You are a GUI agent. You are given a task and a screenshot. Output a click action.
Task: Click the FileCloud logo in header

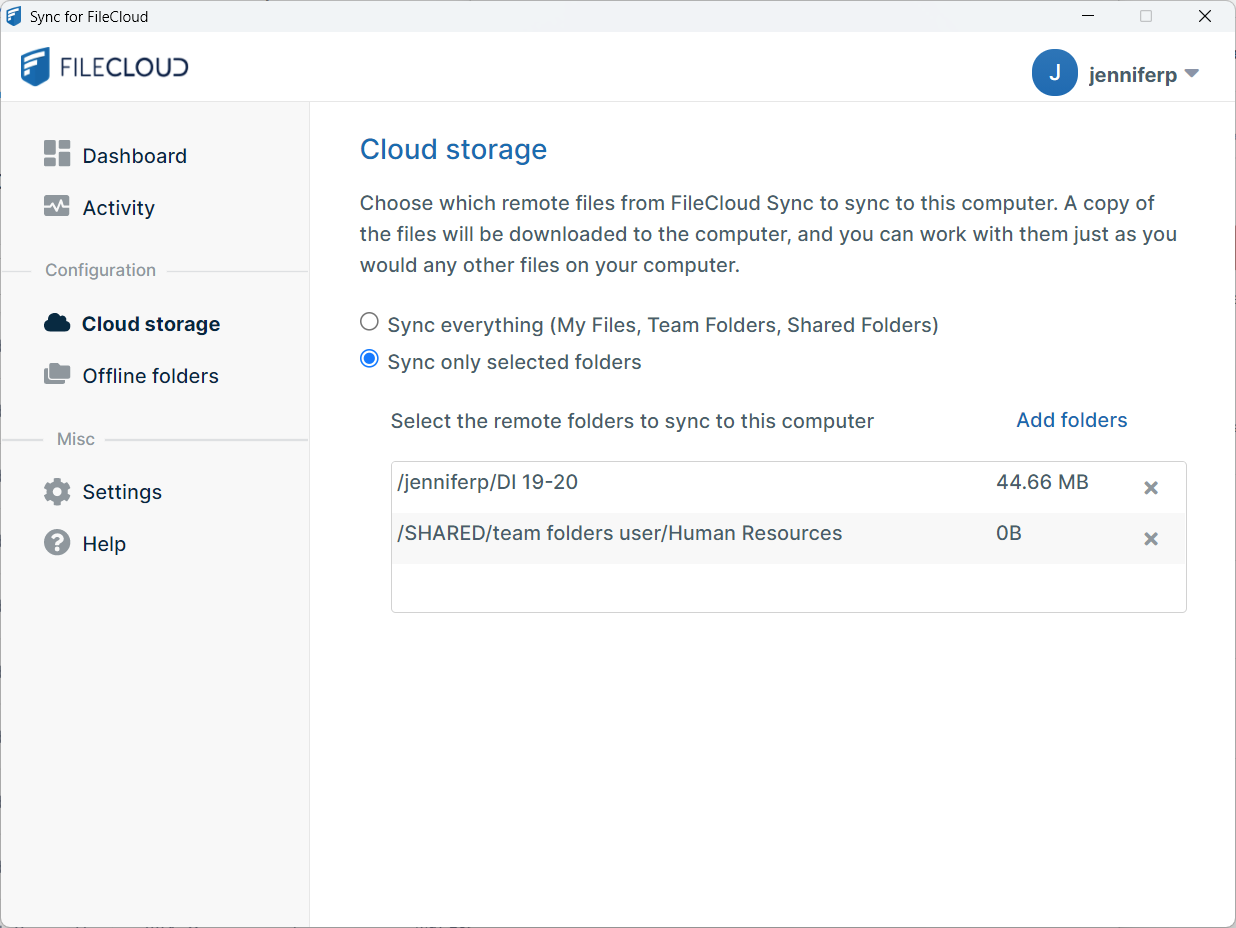(x=105, y=67)
